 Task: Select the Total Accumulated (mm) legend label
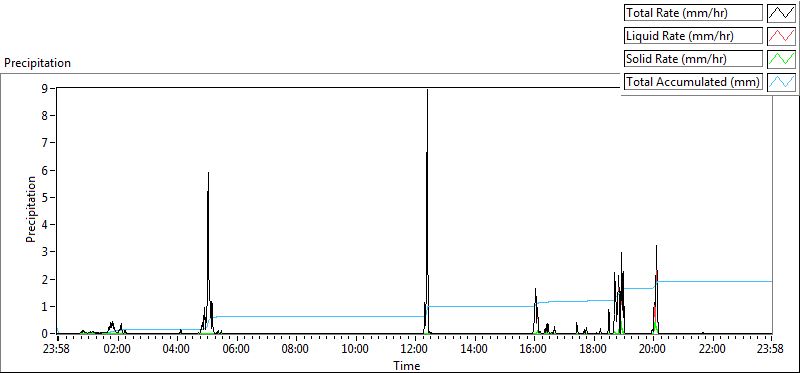point(693,81)
